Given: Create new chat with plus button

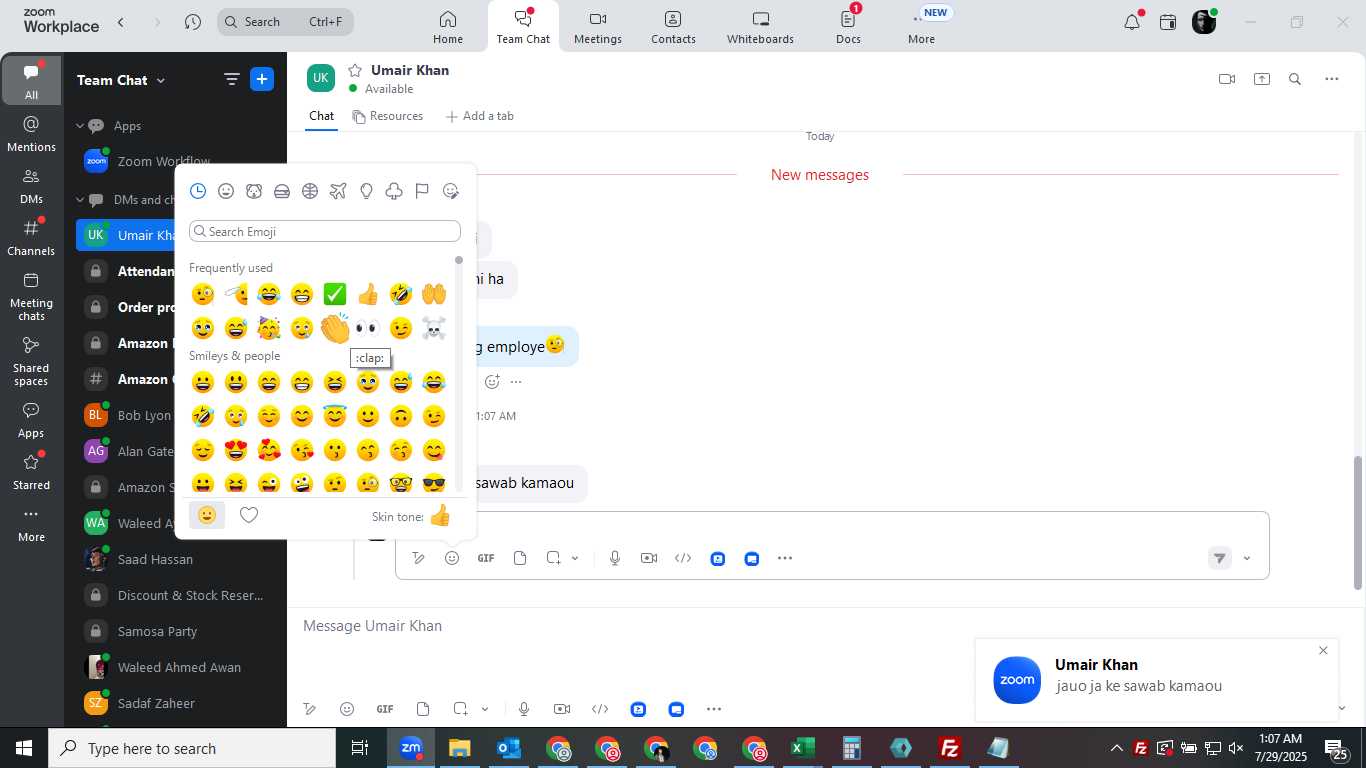Looking at the screenshot, I should tap(262, 79).
